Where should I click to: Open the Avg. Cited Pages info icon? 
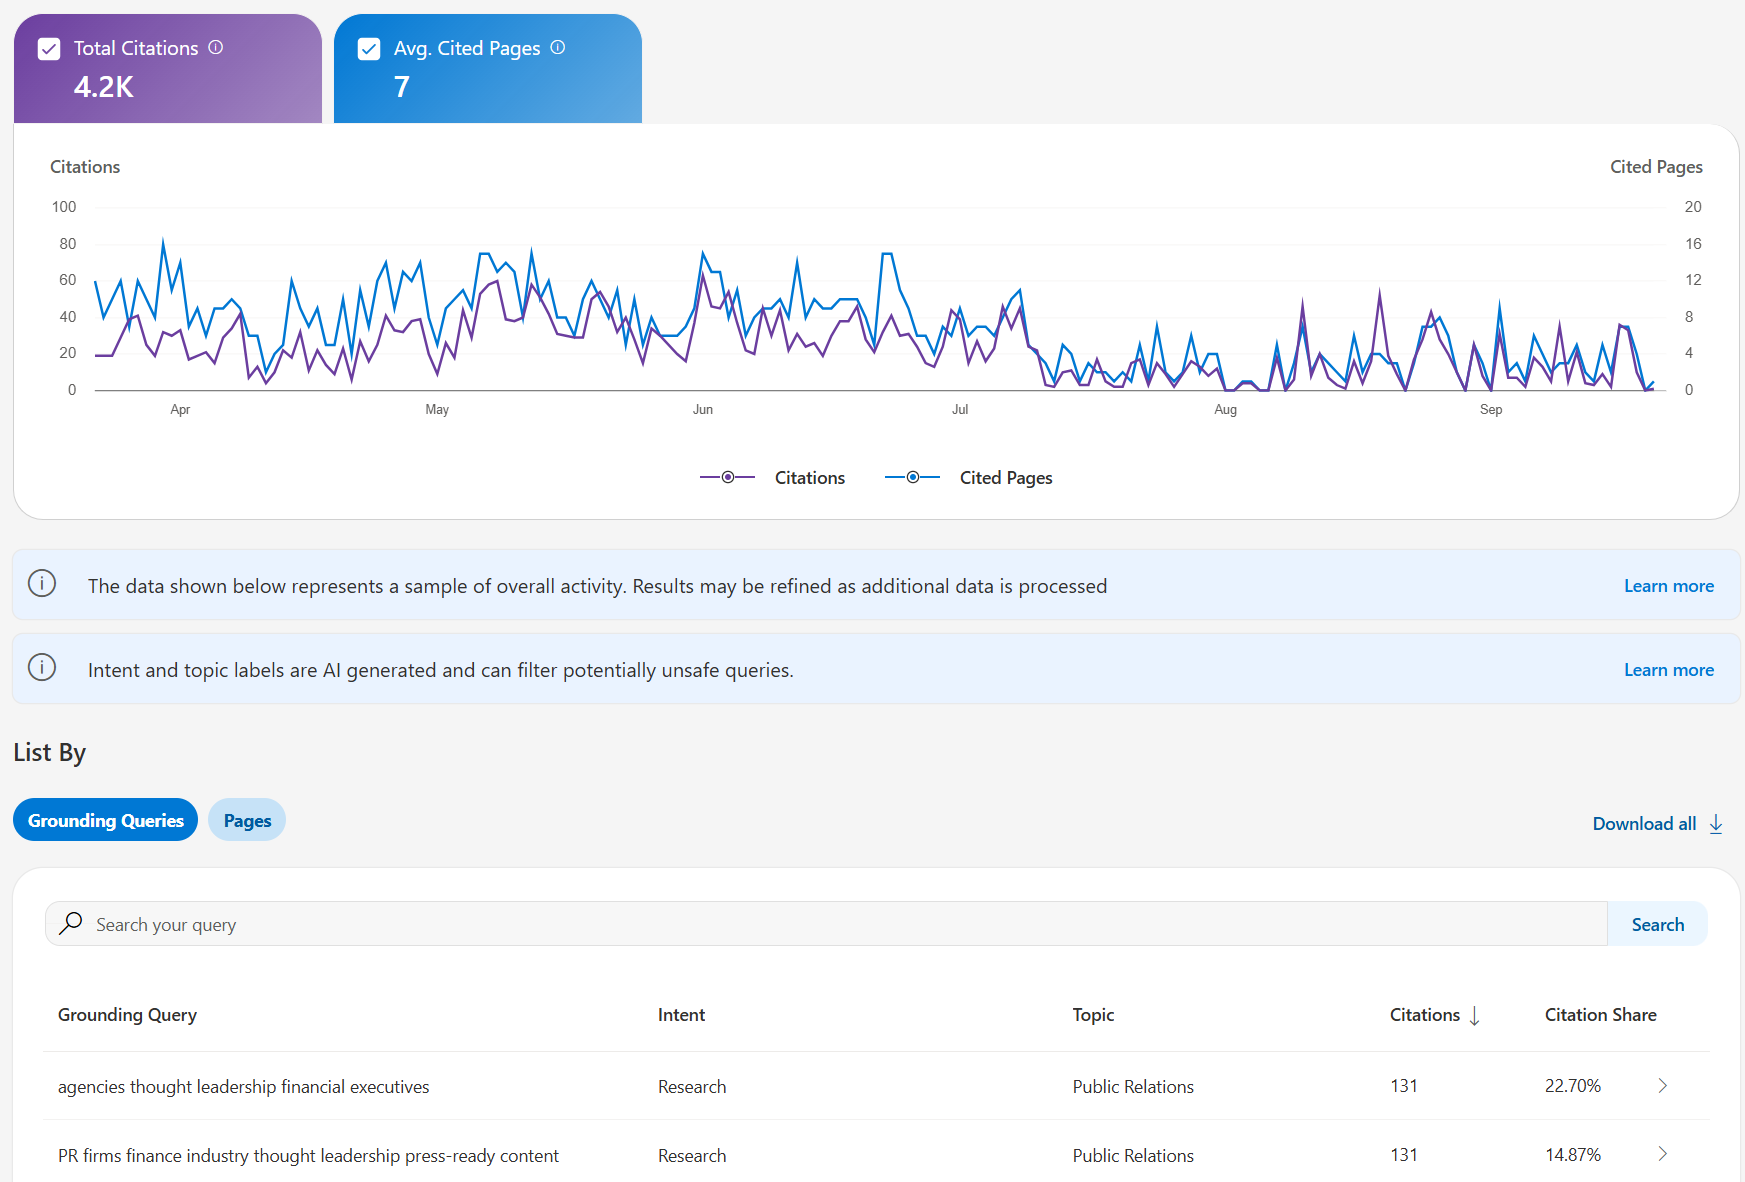pos(558,47)
